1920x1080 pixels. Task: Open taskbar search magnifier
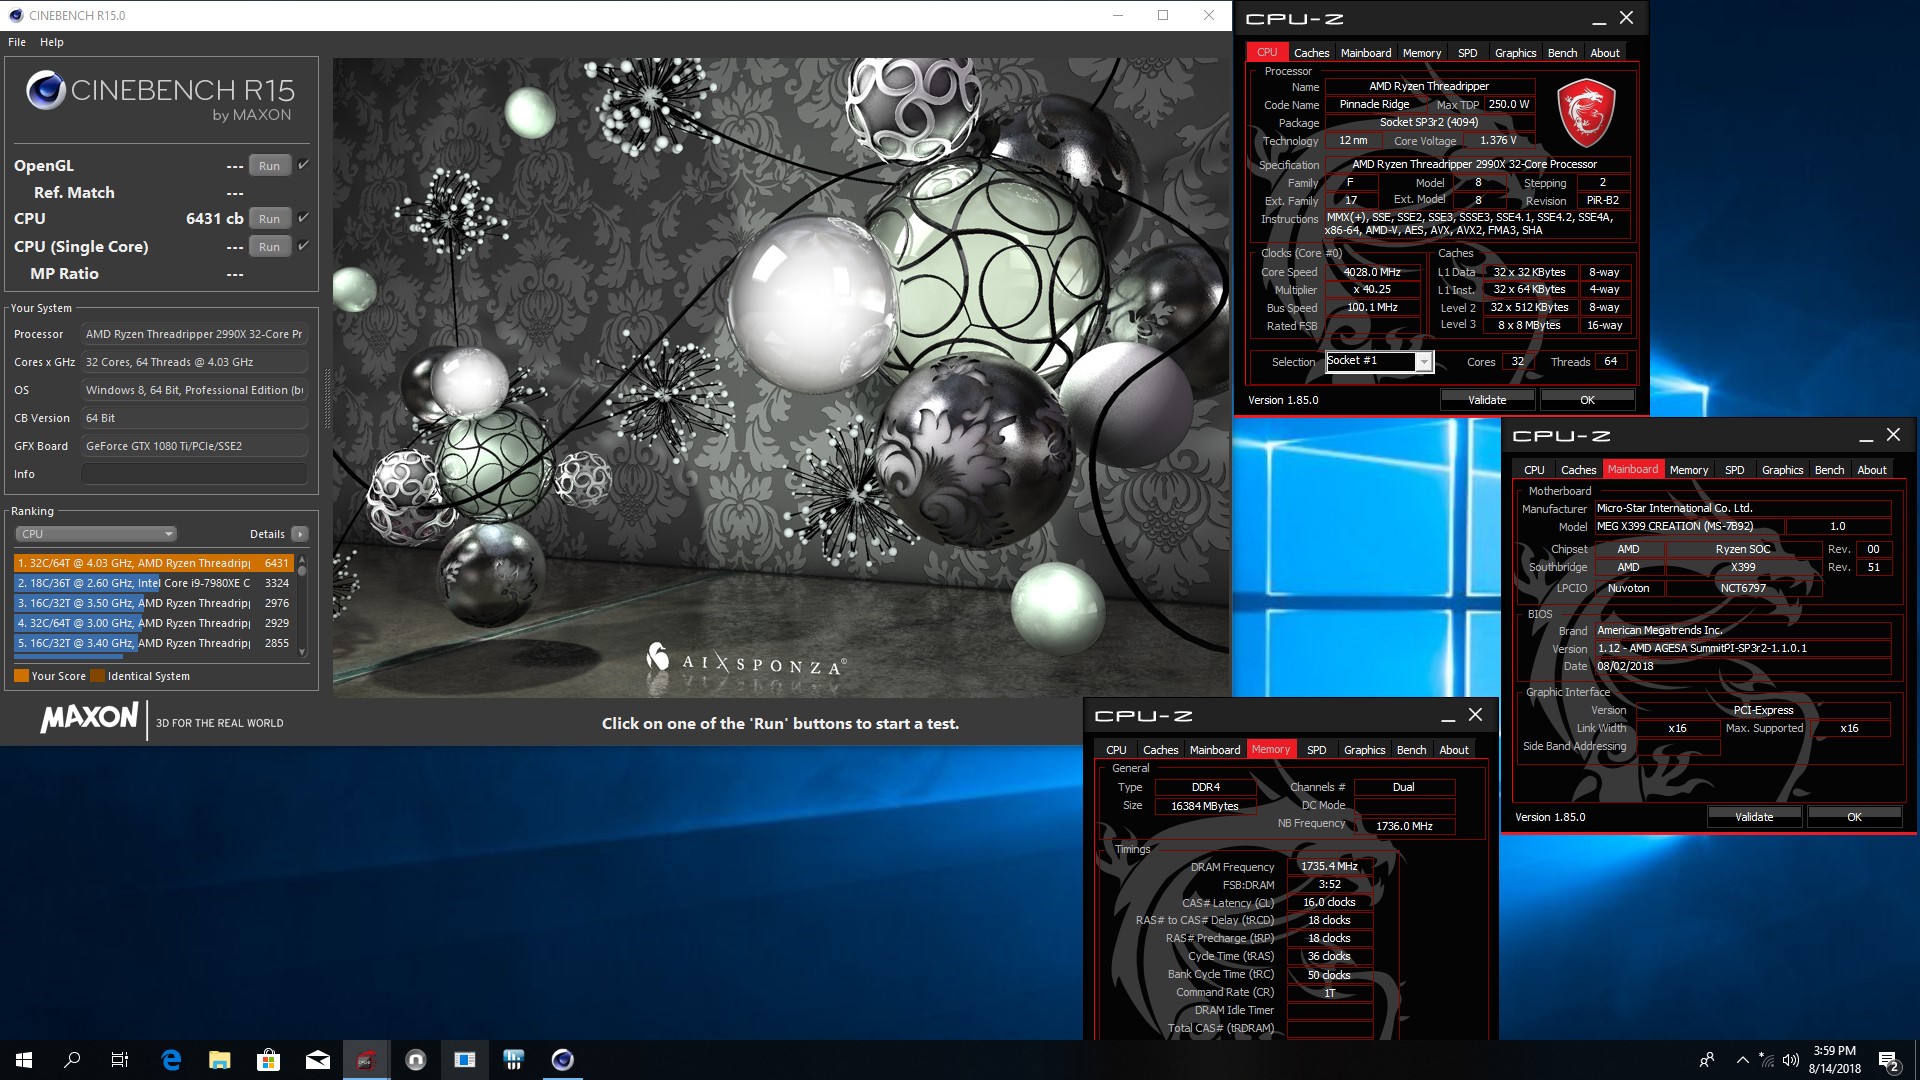tap(72, 1060)
